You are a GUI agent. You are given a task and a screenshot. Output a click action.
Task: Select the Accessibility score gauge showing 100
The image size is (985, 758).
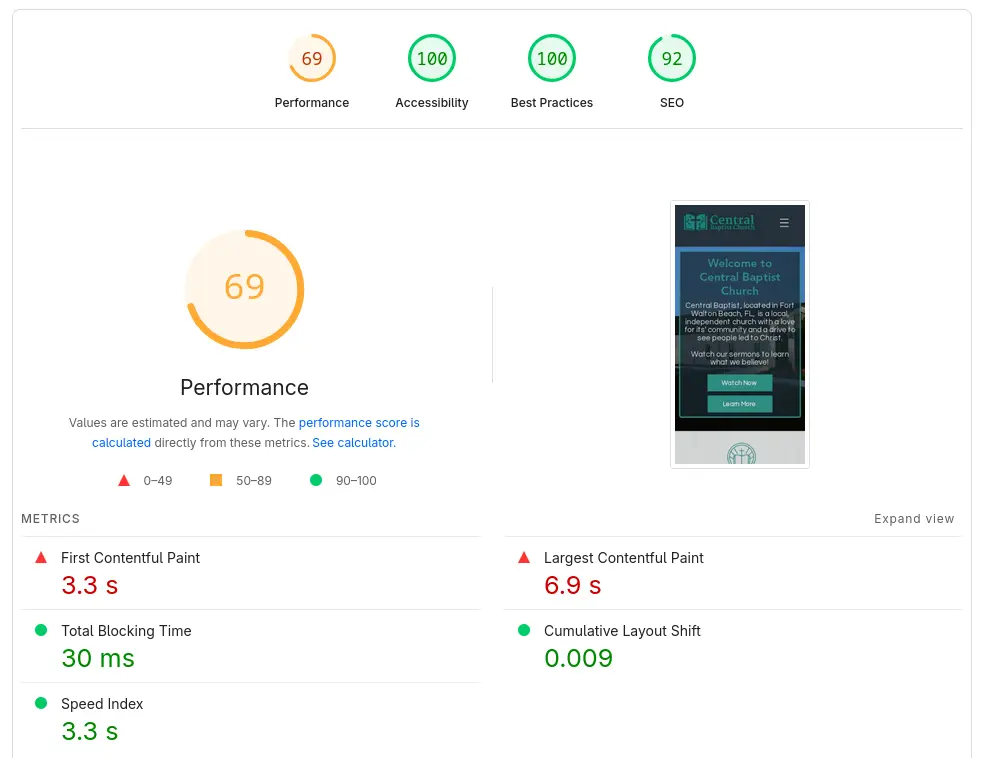[x=431, y=58]
